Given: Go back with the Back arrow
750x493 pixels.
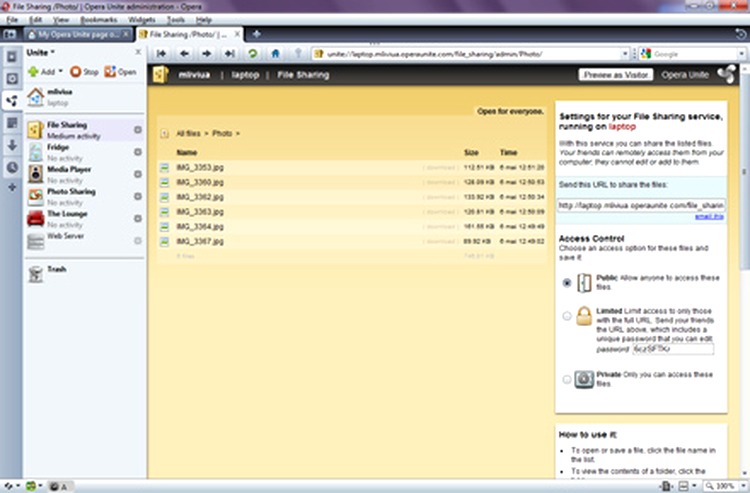Looking at the screenshot, I should pyautogui.click(x=184, y=54).
